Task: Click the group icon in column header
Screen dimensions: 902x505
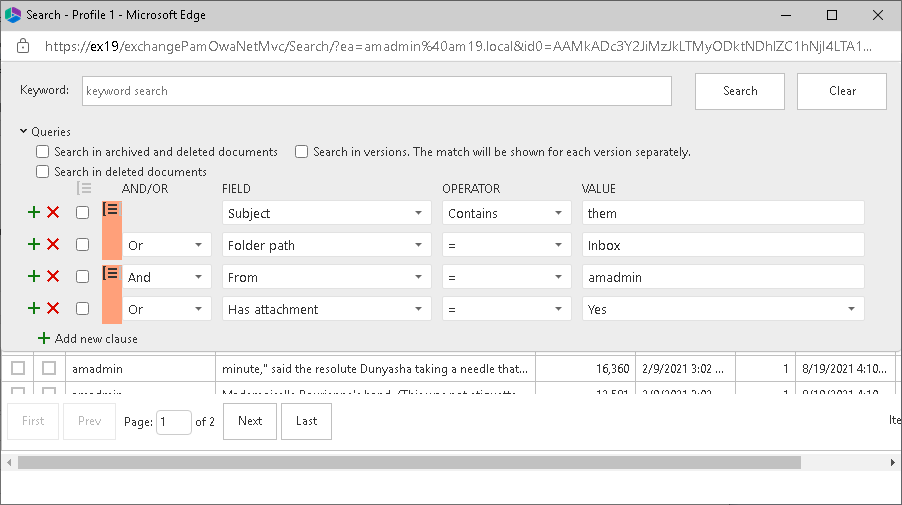Action: (x=84, y=188)
